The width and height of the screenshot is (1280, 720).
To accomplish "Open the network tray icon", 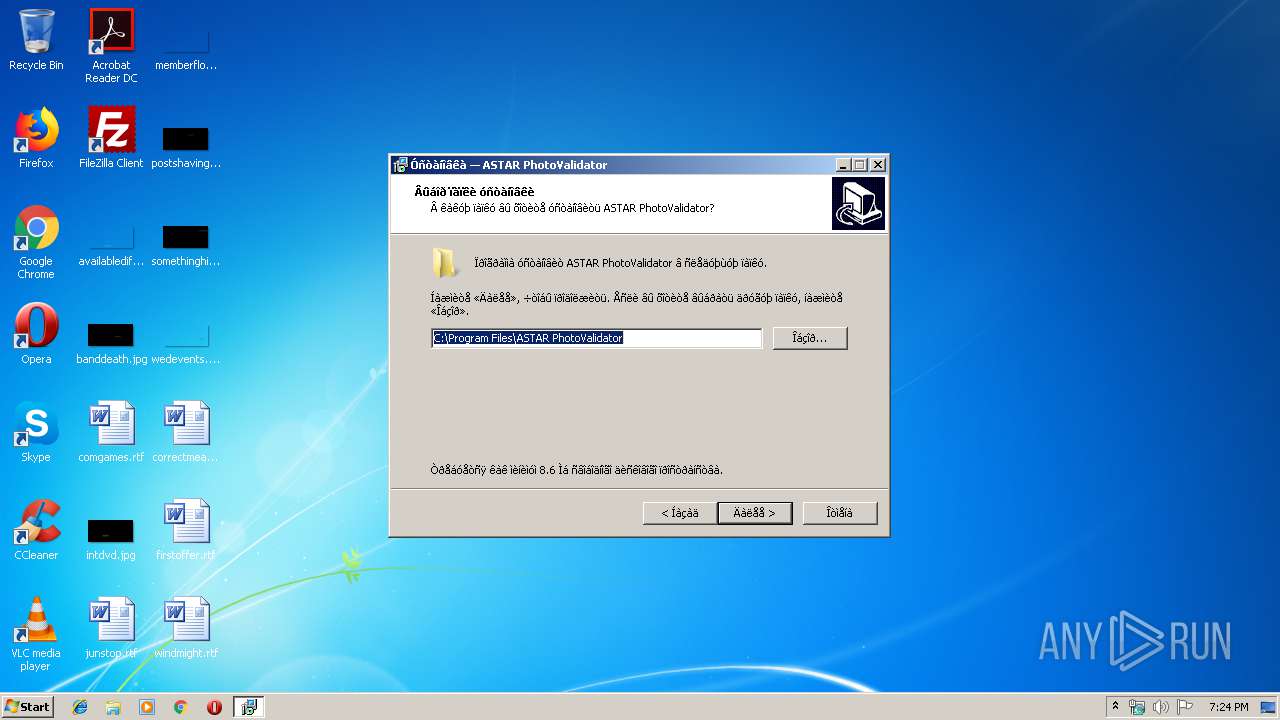I will (1137, 707).
